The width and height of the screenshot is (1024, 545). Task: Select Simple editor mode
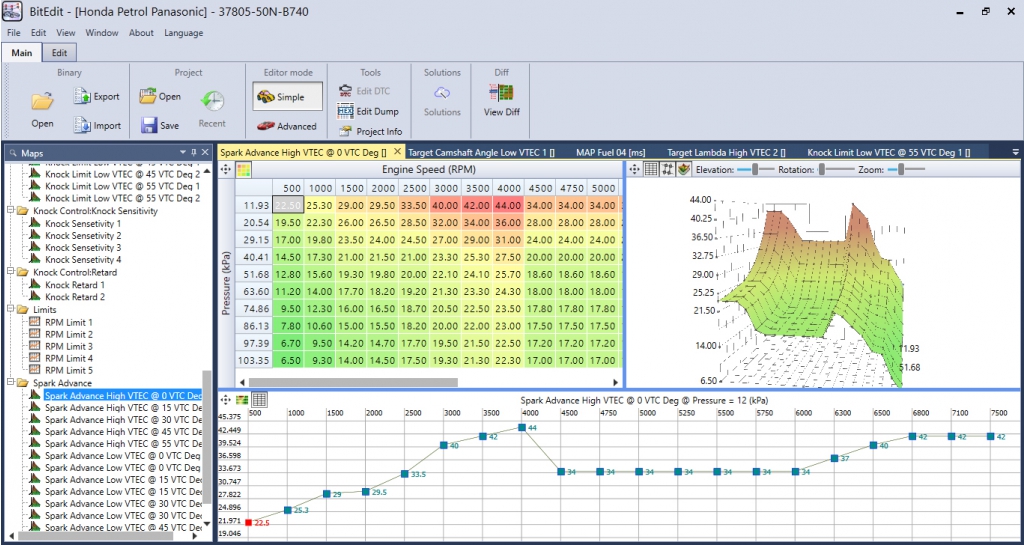(x=287, y=97)
